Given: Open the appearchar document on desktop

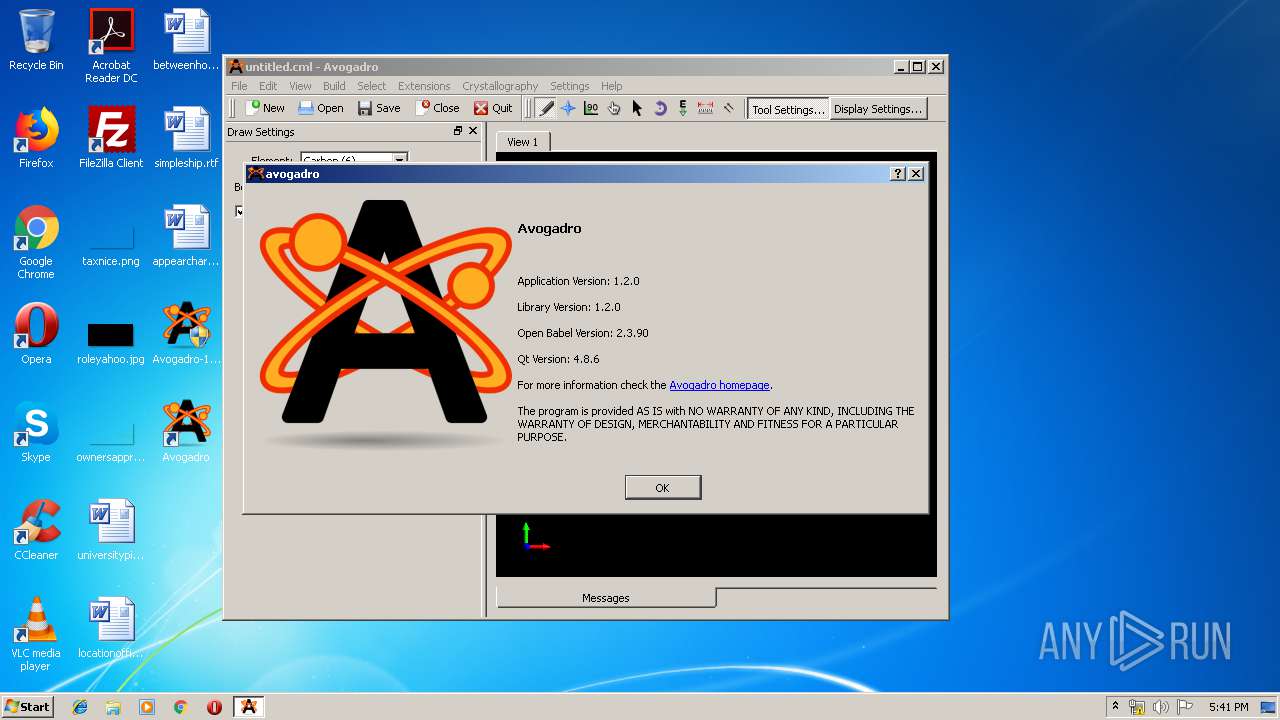Looking at the screenshot, I should point(186,236).
